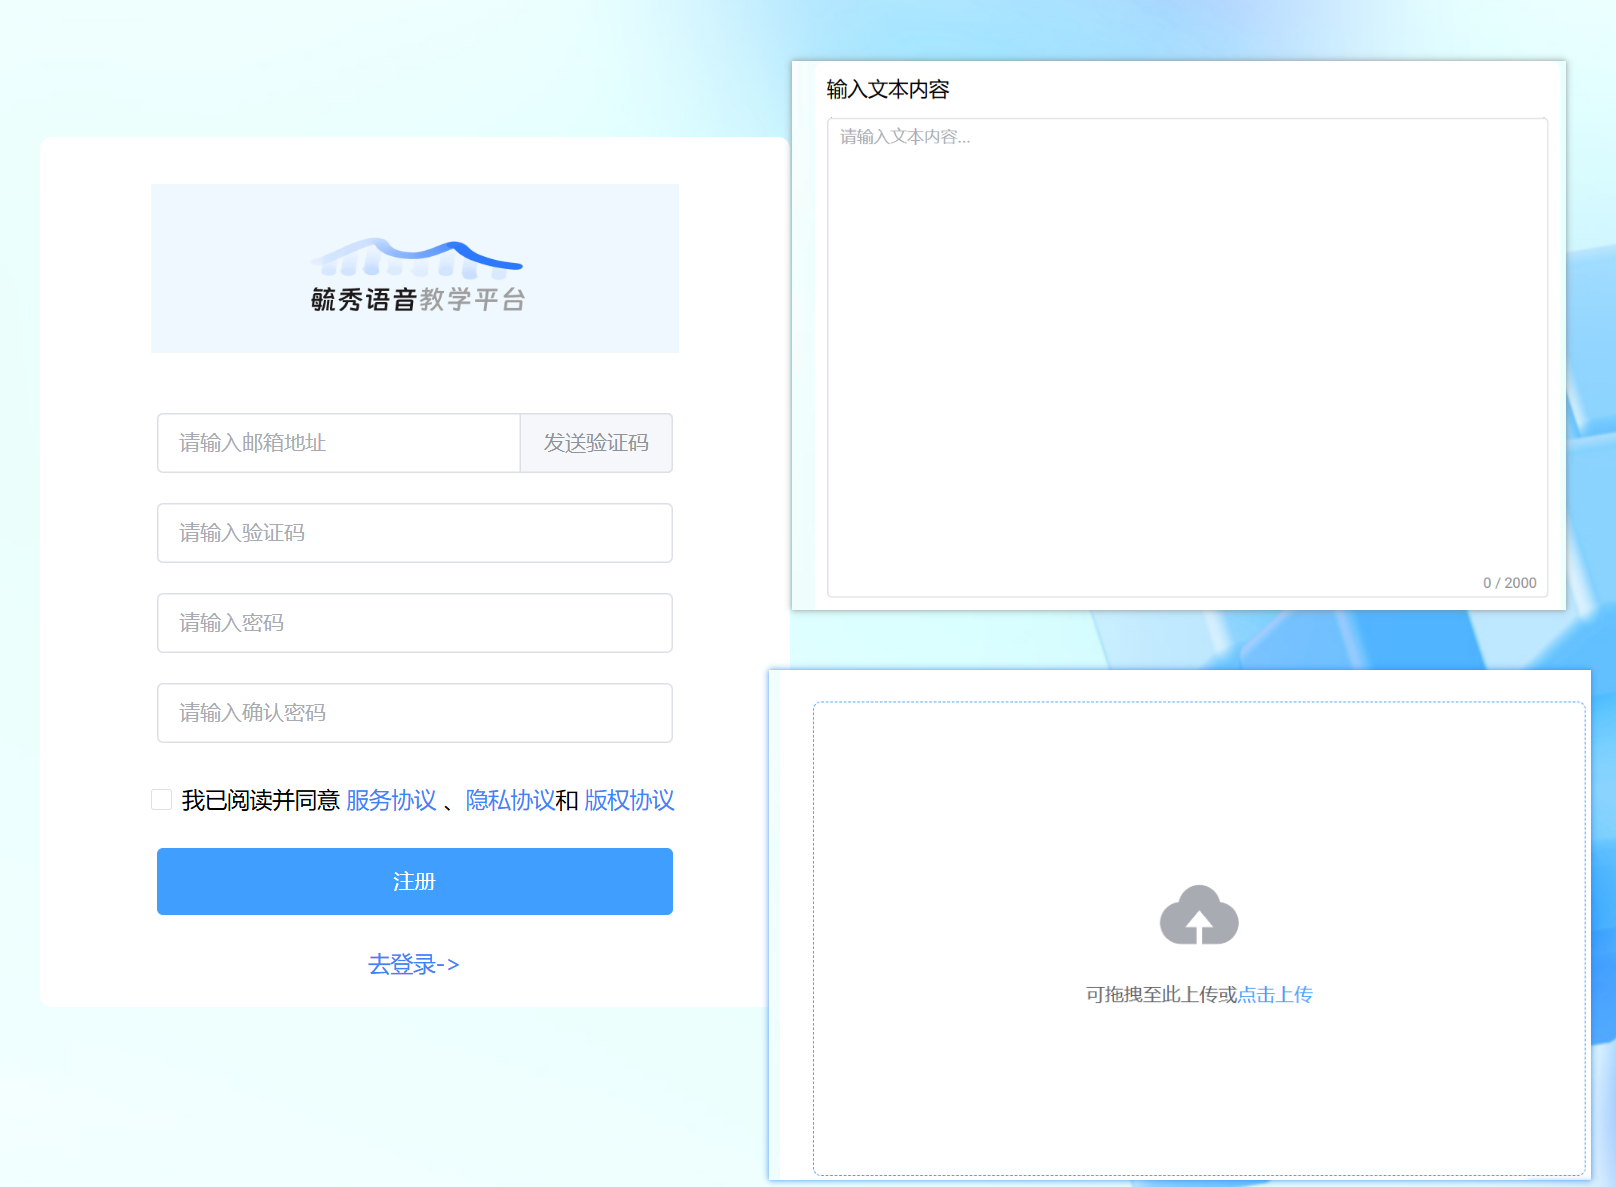
Task: Select the password input field
Action: click(414, 623)
